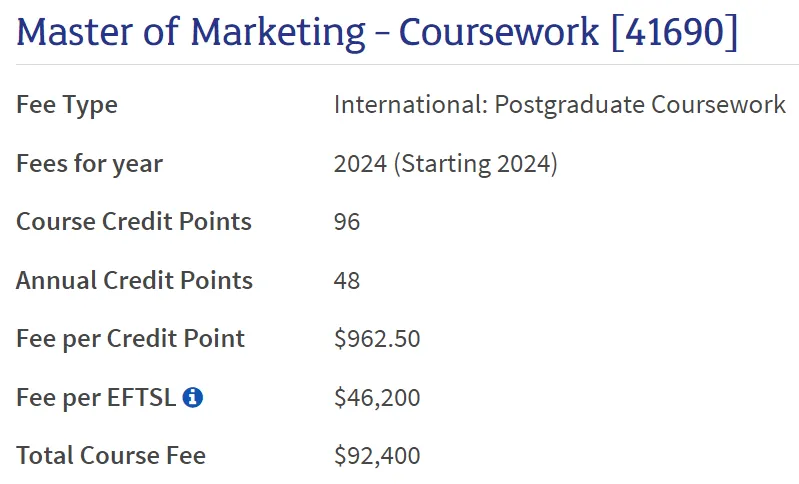The image size is (799, 484).
Task: Click the 2024 (Starting 2024) value
Action: coord(445,163)
